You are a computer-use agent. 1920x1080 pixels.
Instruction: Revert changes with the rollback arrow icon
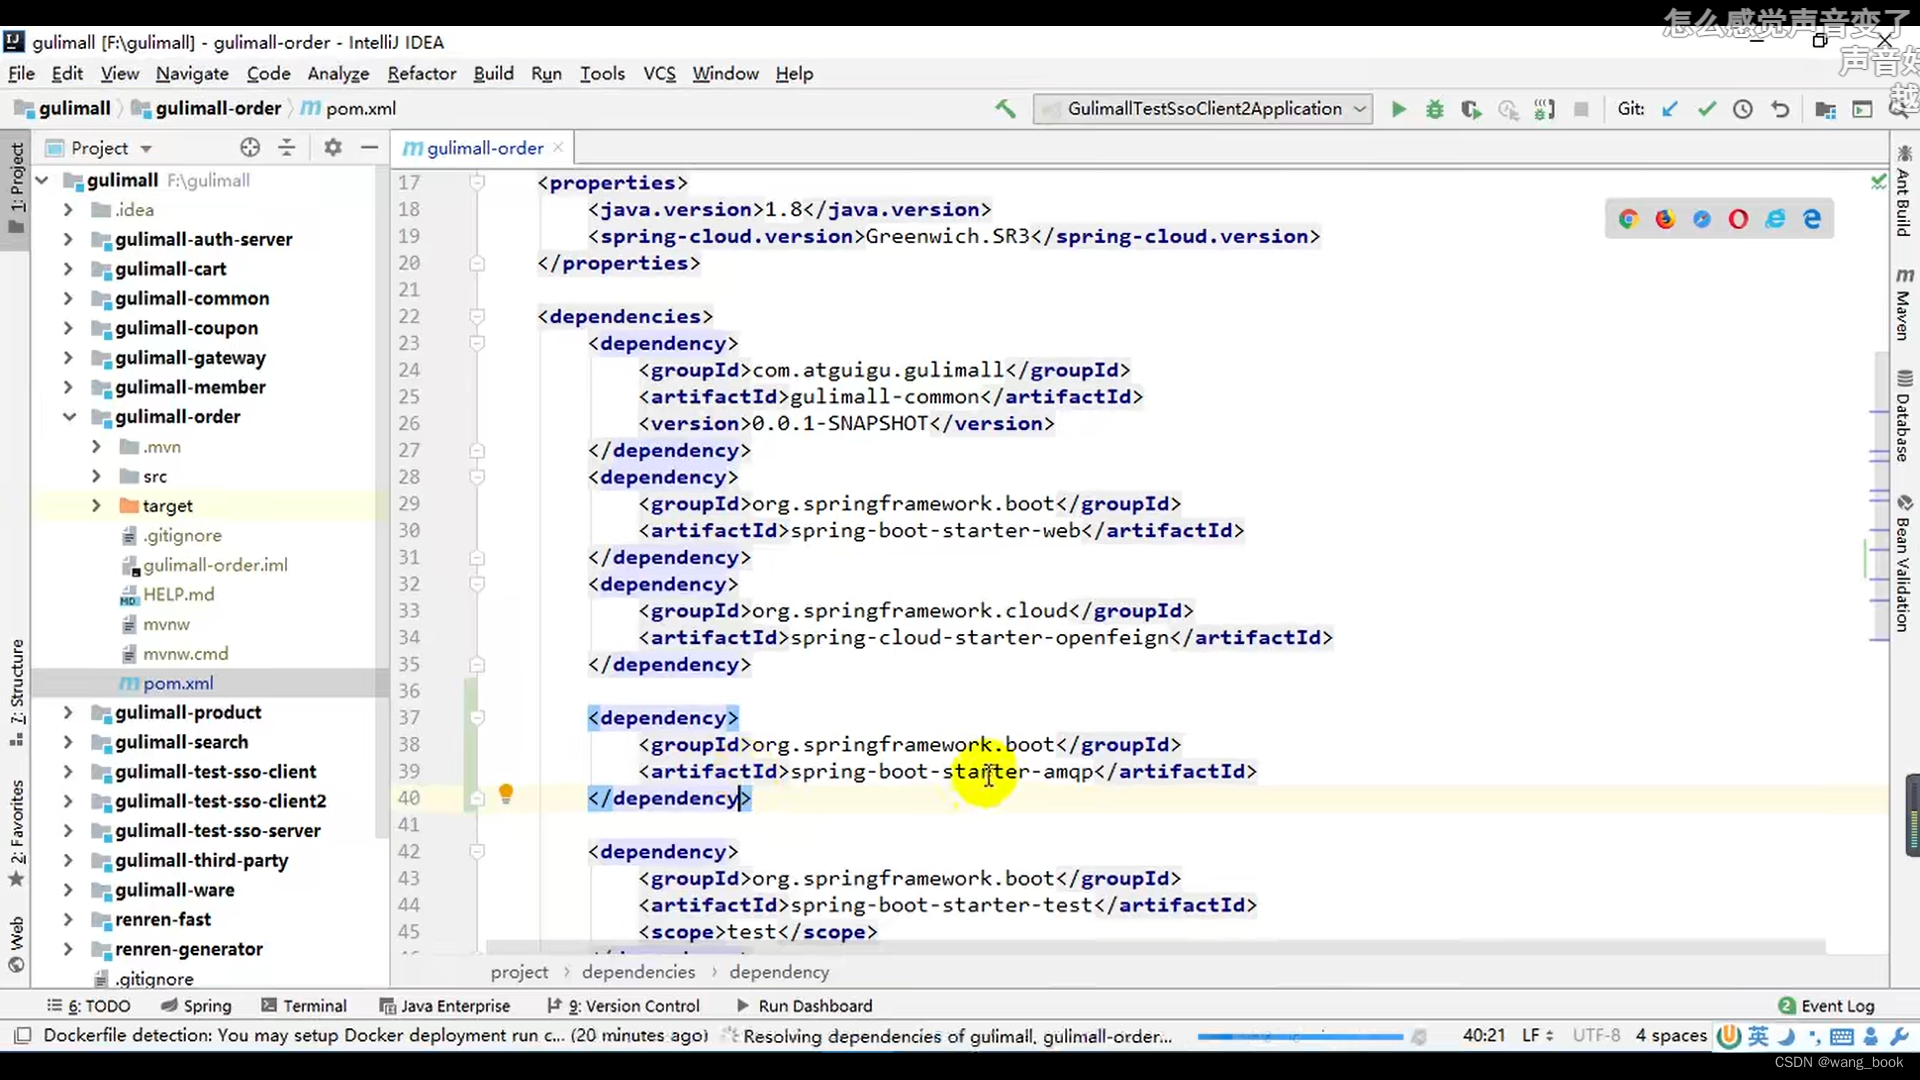coord(1780,109)
